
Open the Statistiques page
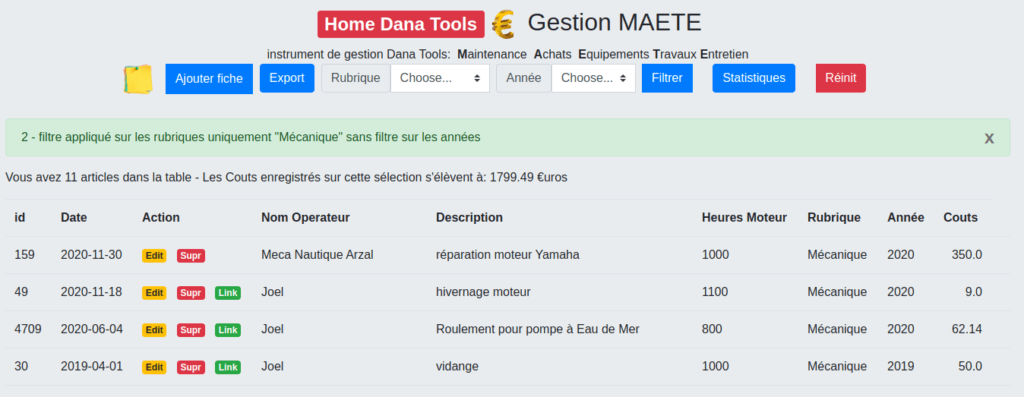tap(754, 78)
